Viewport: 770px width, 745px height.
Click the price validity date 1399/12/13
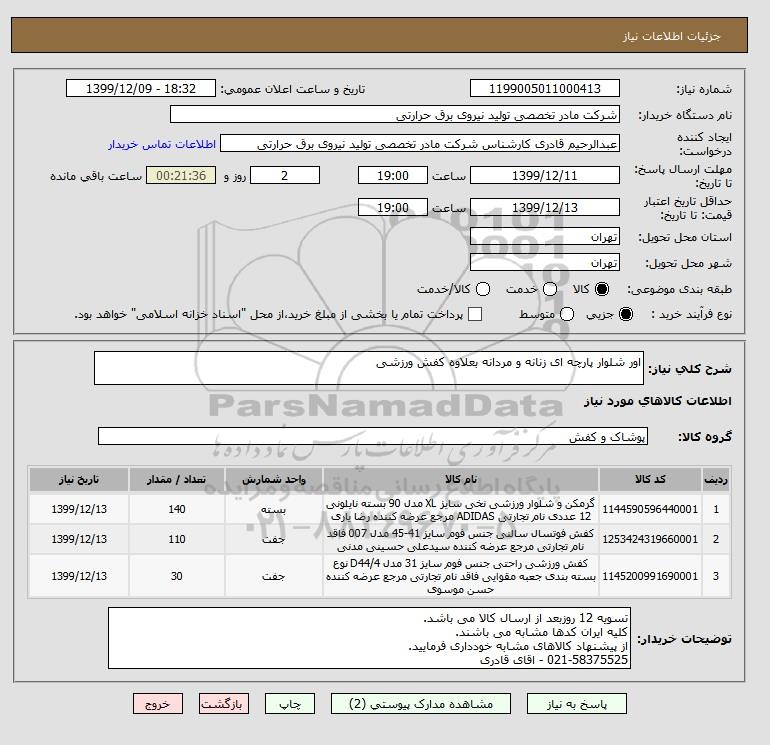coord(545,207)
